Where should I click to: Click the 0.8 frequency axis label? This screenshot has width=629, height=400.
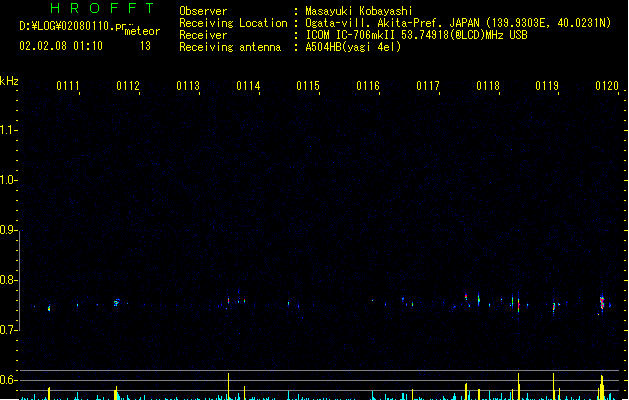click(7, 280)
